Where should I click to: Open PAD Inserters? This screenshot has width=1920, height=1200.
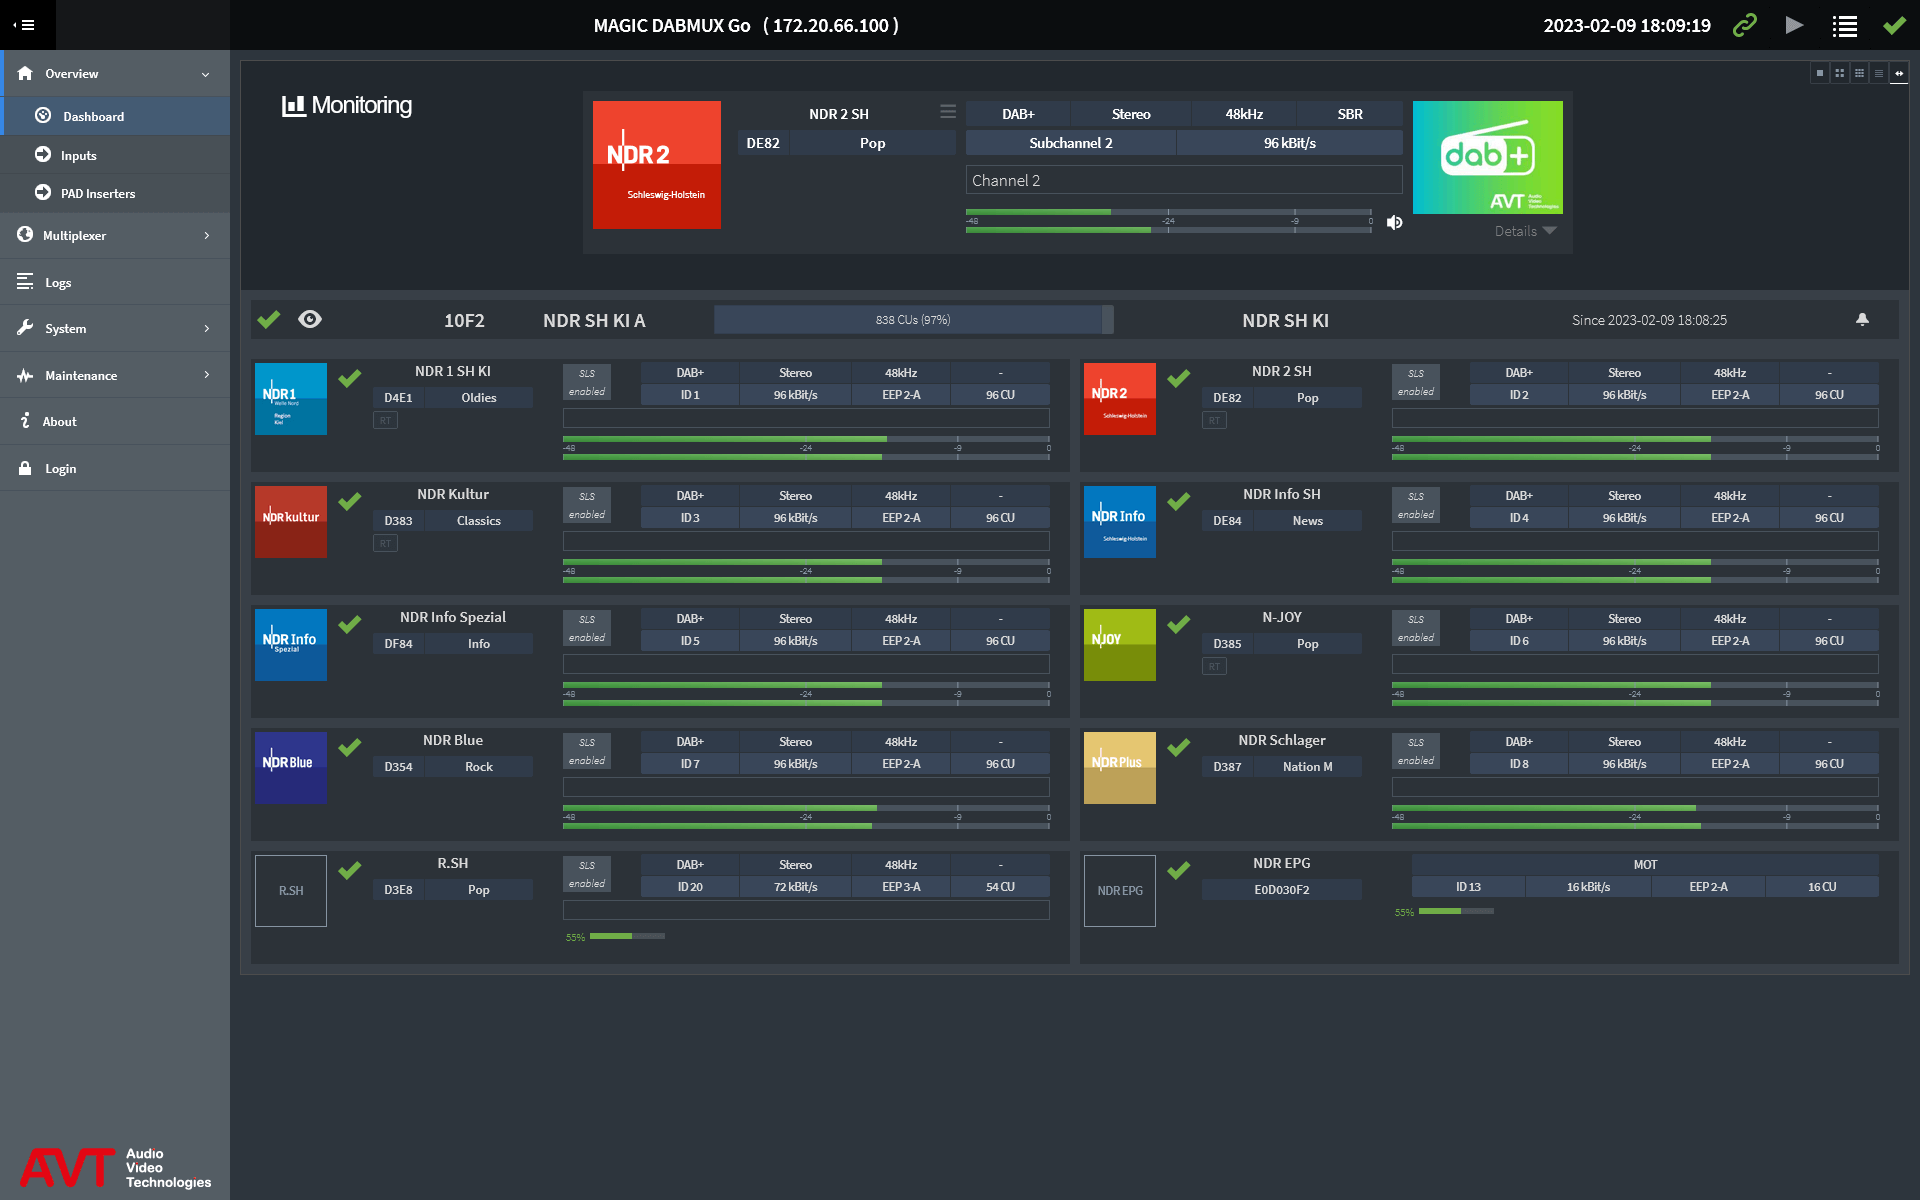[97, 193]
